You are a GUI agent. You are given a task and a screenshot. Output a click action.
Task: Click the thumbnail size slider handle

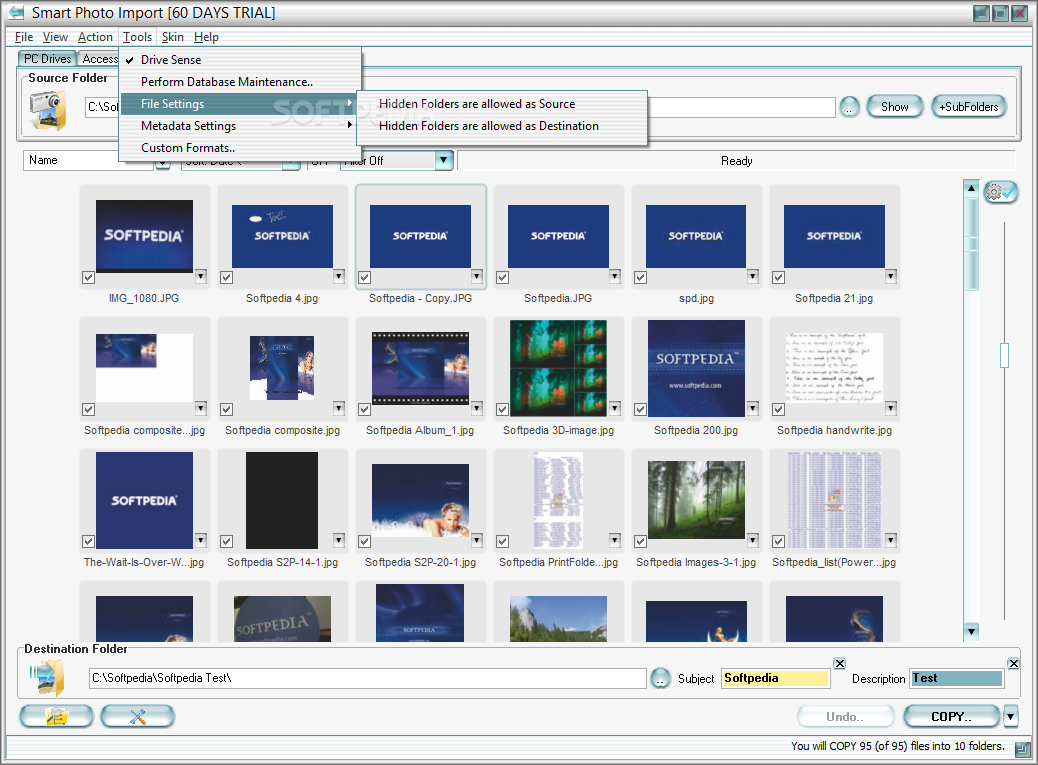click(x=1004, y=355)
